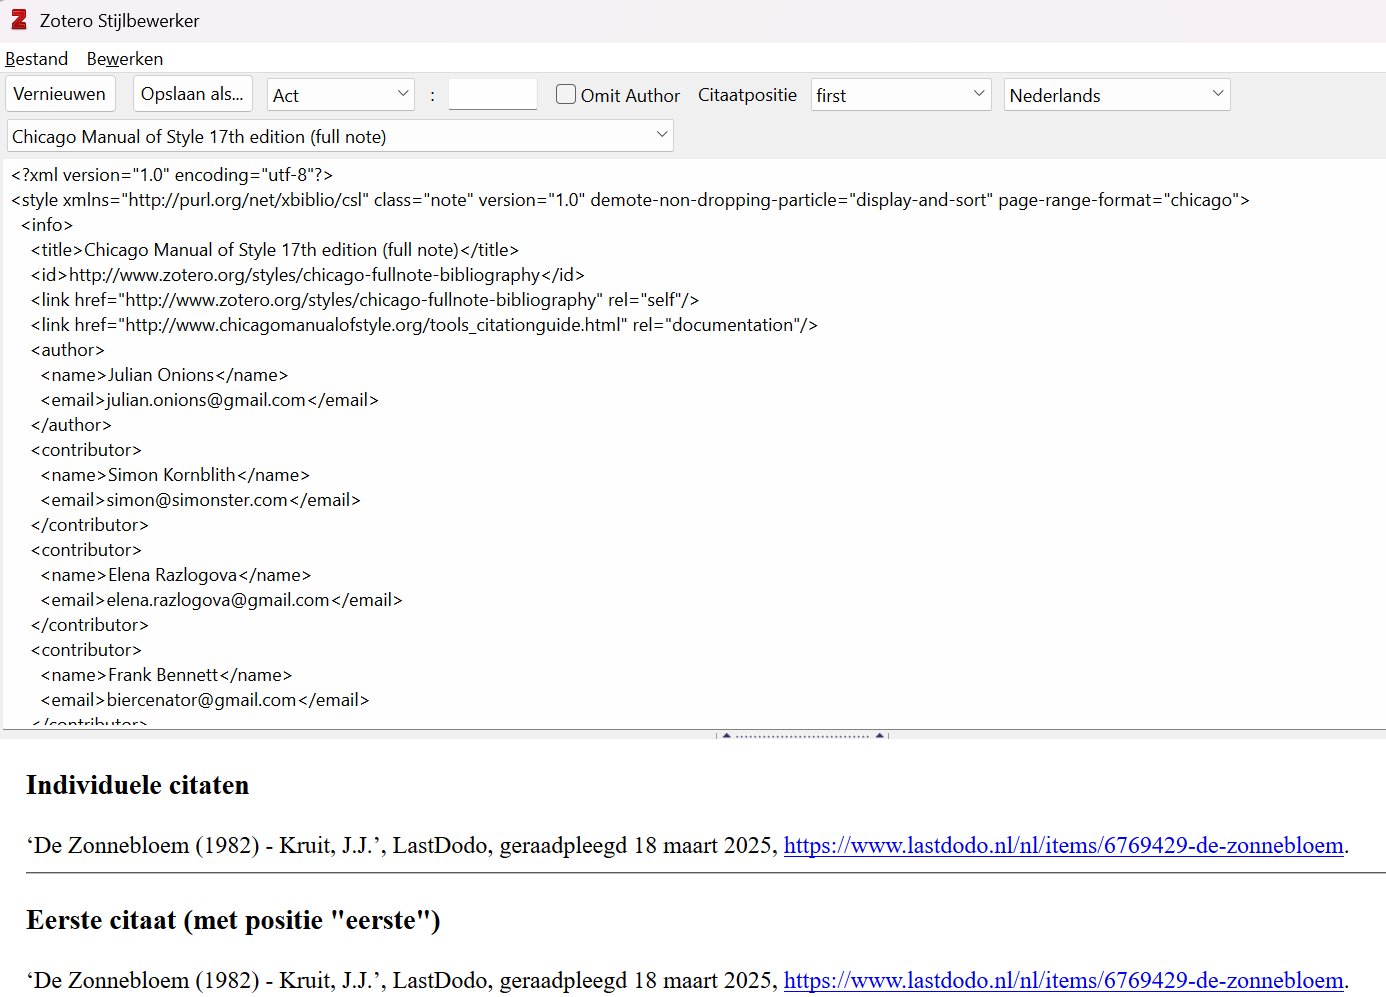This screenshot has height=997, width=1386.
Task: Click the style xmlns opening tag line
Action: point(630,200)
